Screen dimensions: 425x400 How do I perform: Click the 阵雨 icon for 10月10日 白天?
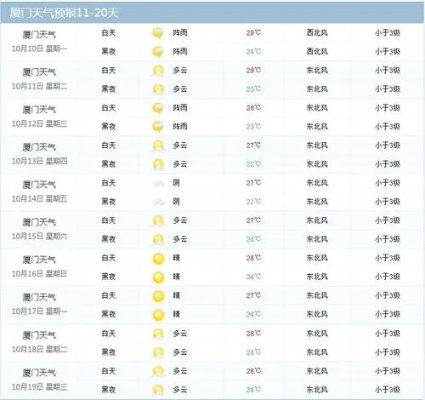point(158,33)
